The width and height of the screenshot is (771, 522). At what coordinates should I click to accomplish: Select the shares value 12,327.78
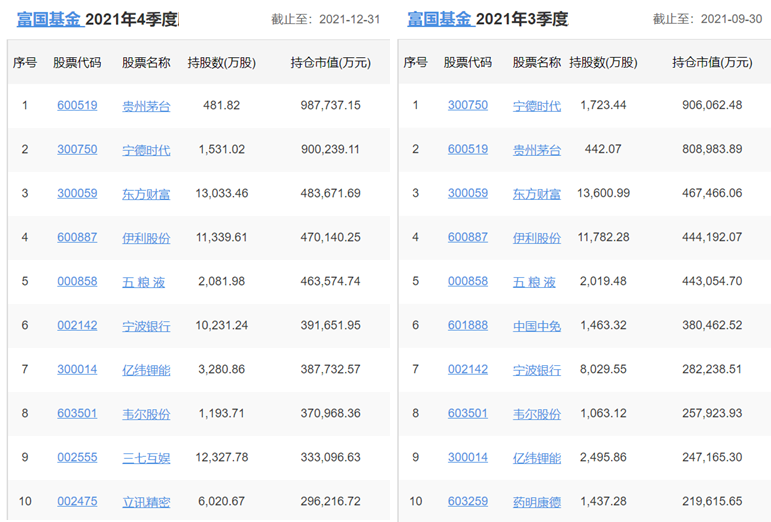pyautogui.click(x=222, y=457)
